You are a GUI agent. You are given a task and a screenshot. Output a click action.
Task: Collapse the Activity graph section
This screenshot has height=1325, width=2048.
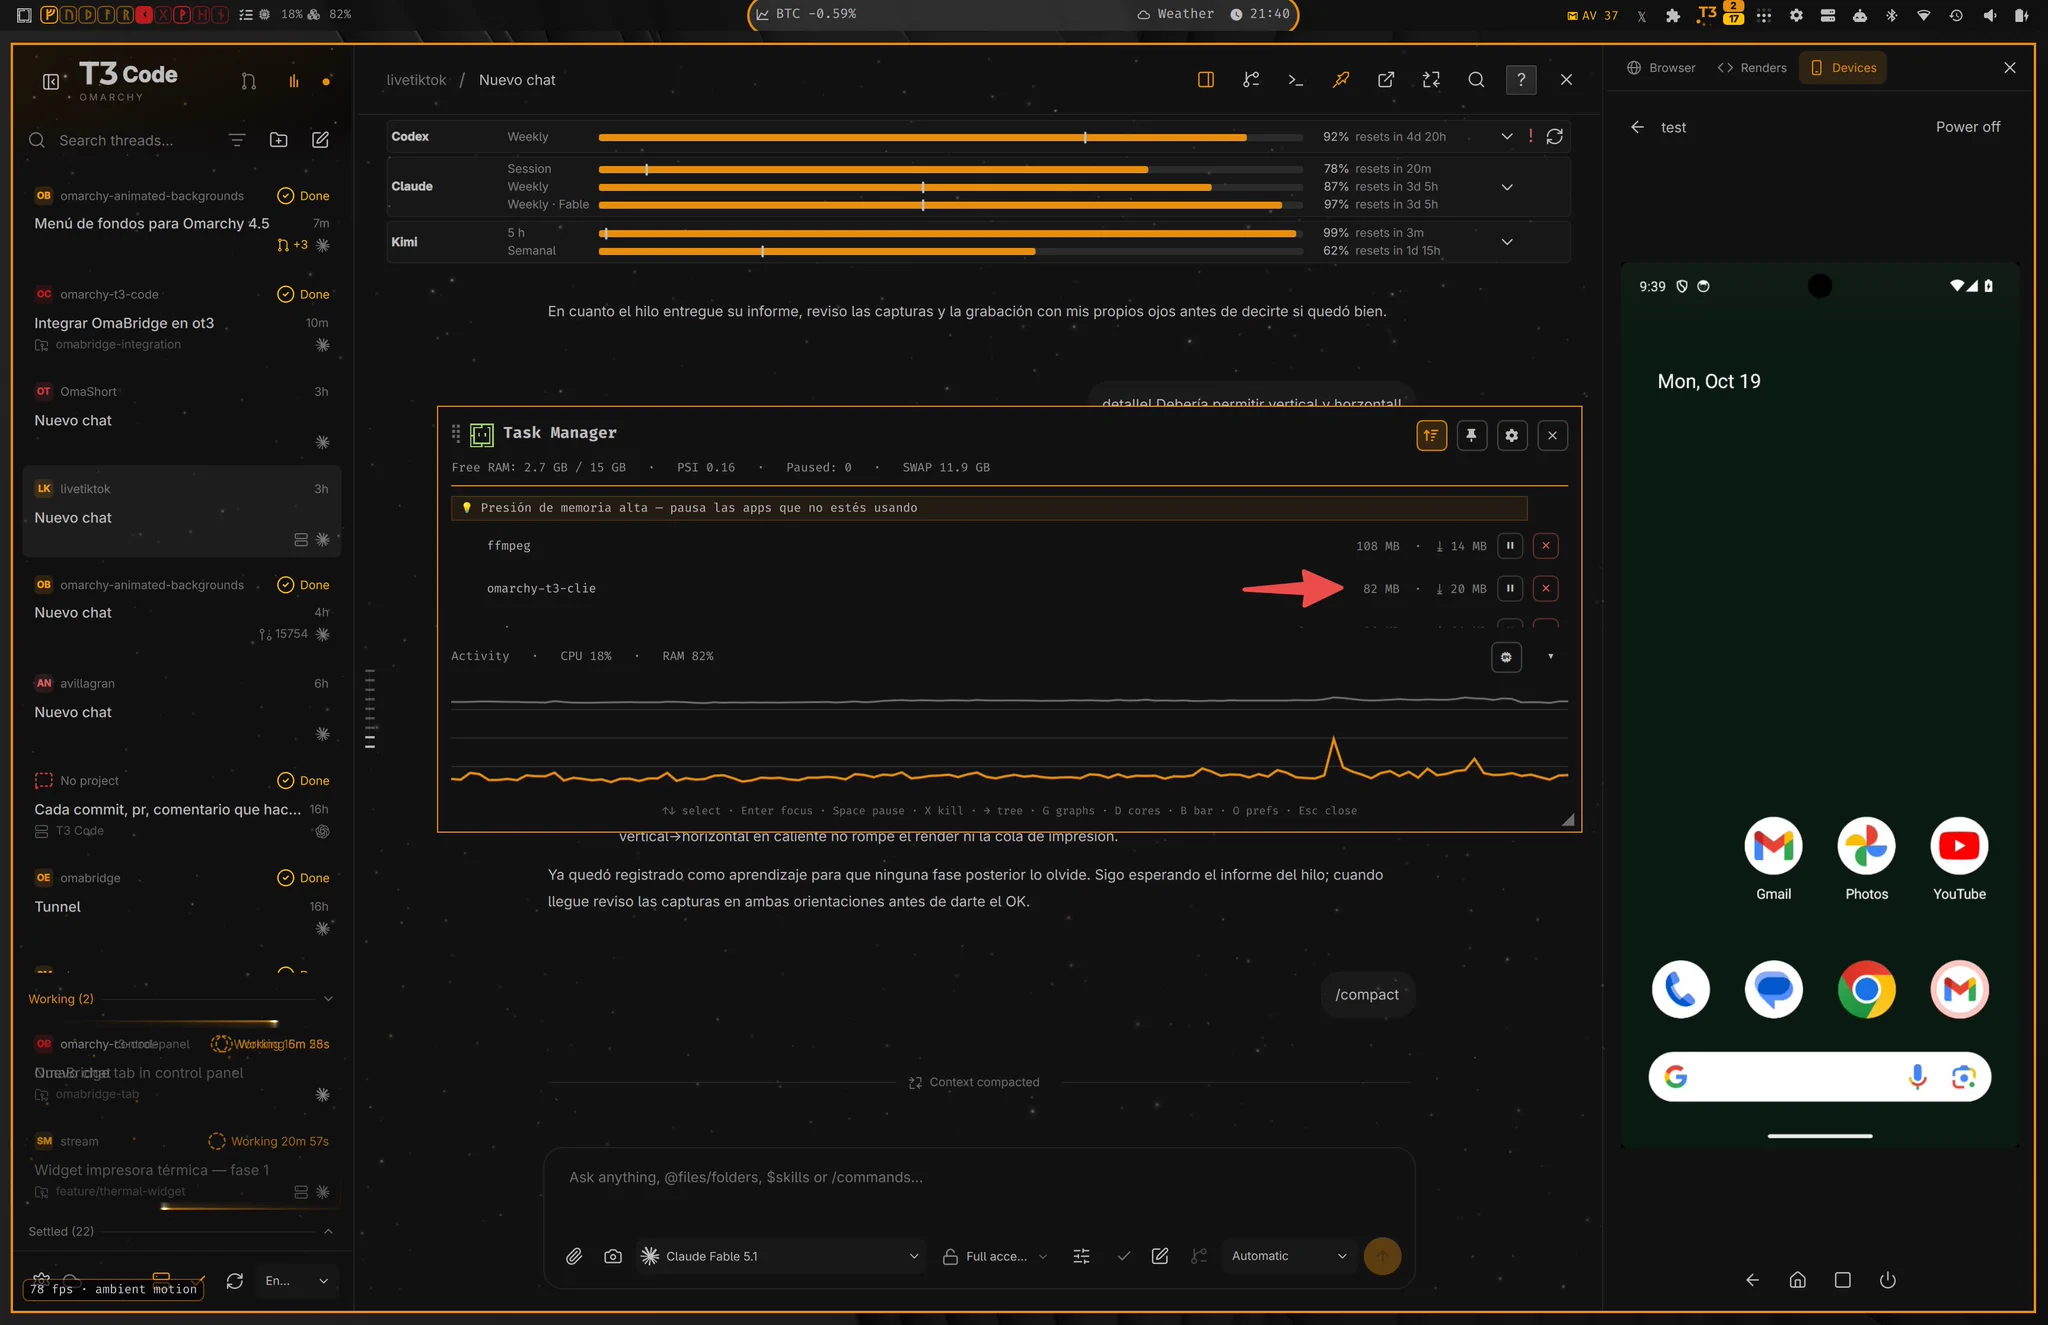1551,657
